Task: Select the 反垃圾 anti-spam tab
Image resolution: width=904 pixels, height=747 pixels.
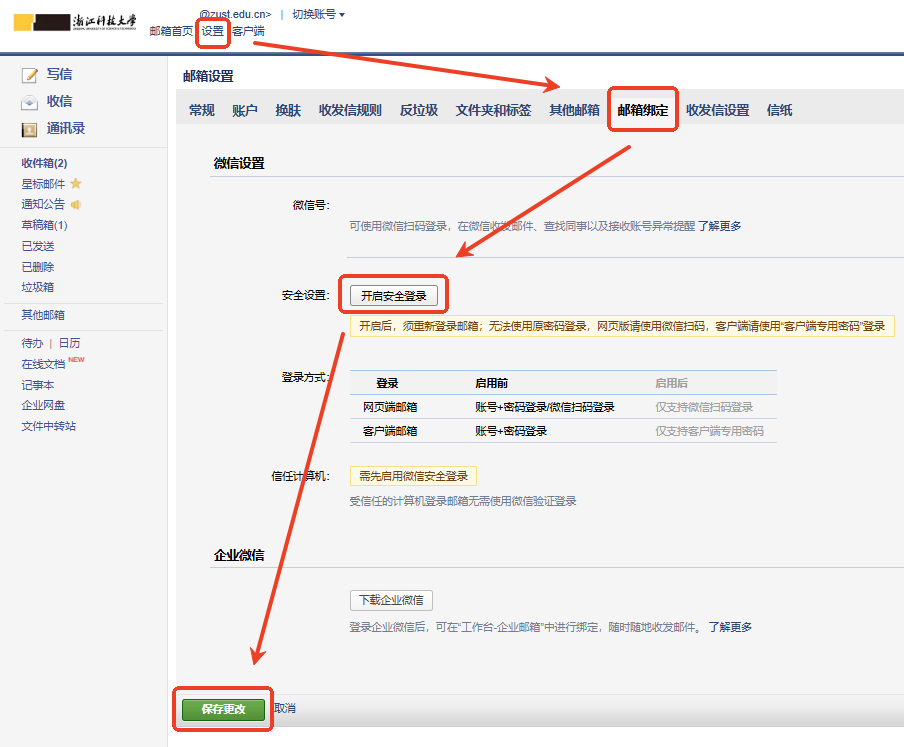Action: click(418, 111)
